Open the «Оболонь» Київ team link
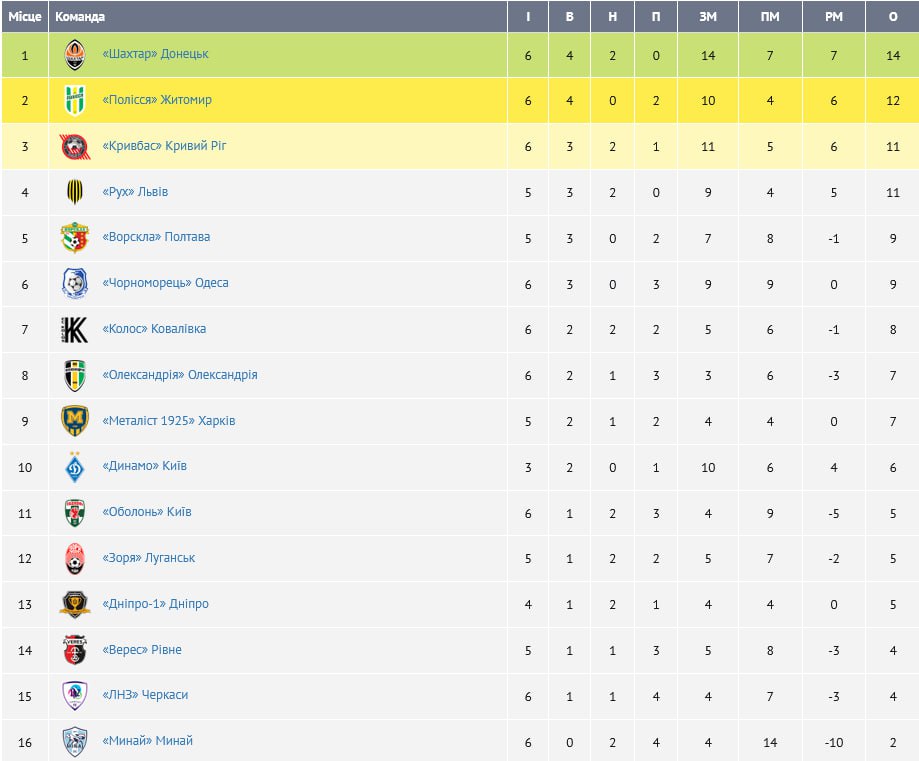Image resolution: width=919 pixels, height=761 pixels. (147, 512)
